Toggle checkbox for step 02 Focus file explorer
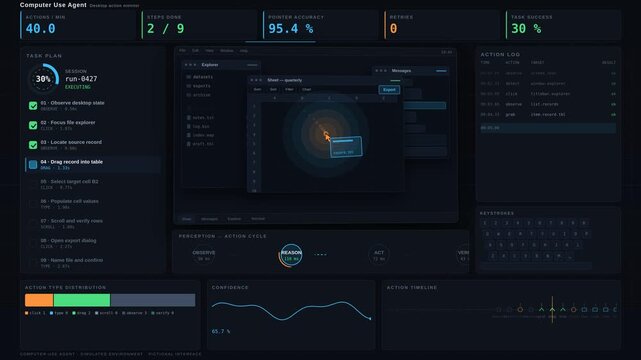This screenshot has height=360, width=641. 33,125
